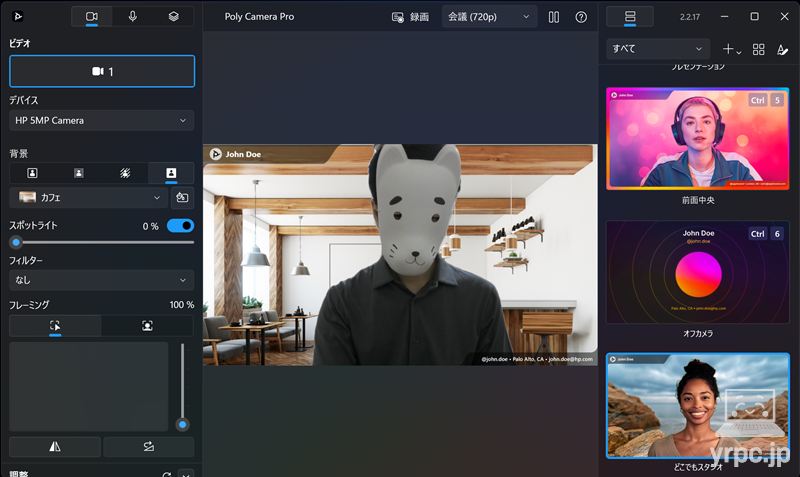Click the add scene plus button
Viewport: 800px width, 477px height.
tap(731, 49)
